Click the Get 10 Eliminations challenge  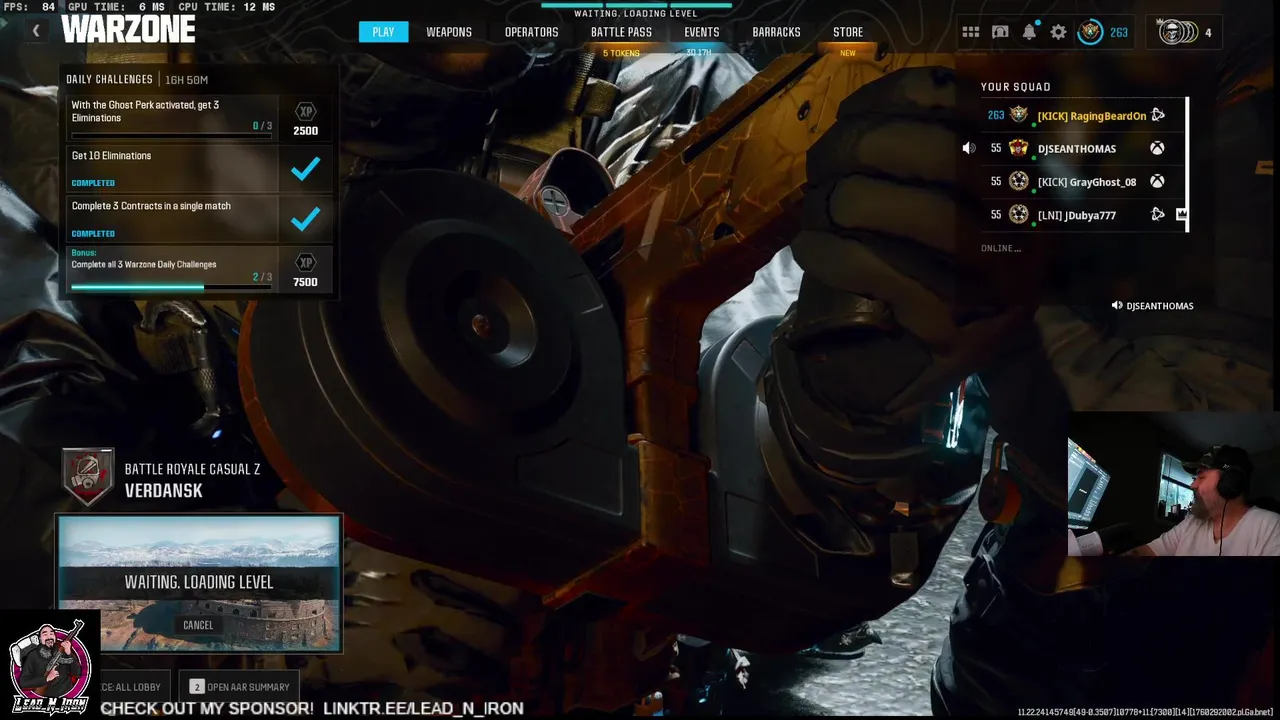174,168
